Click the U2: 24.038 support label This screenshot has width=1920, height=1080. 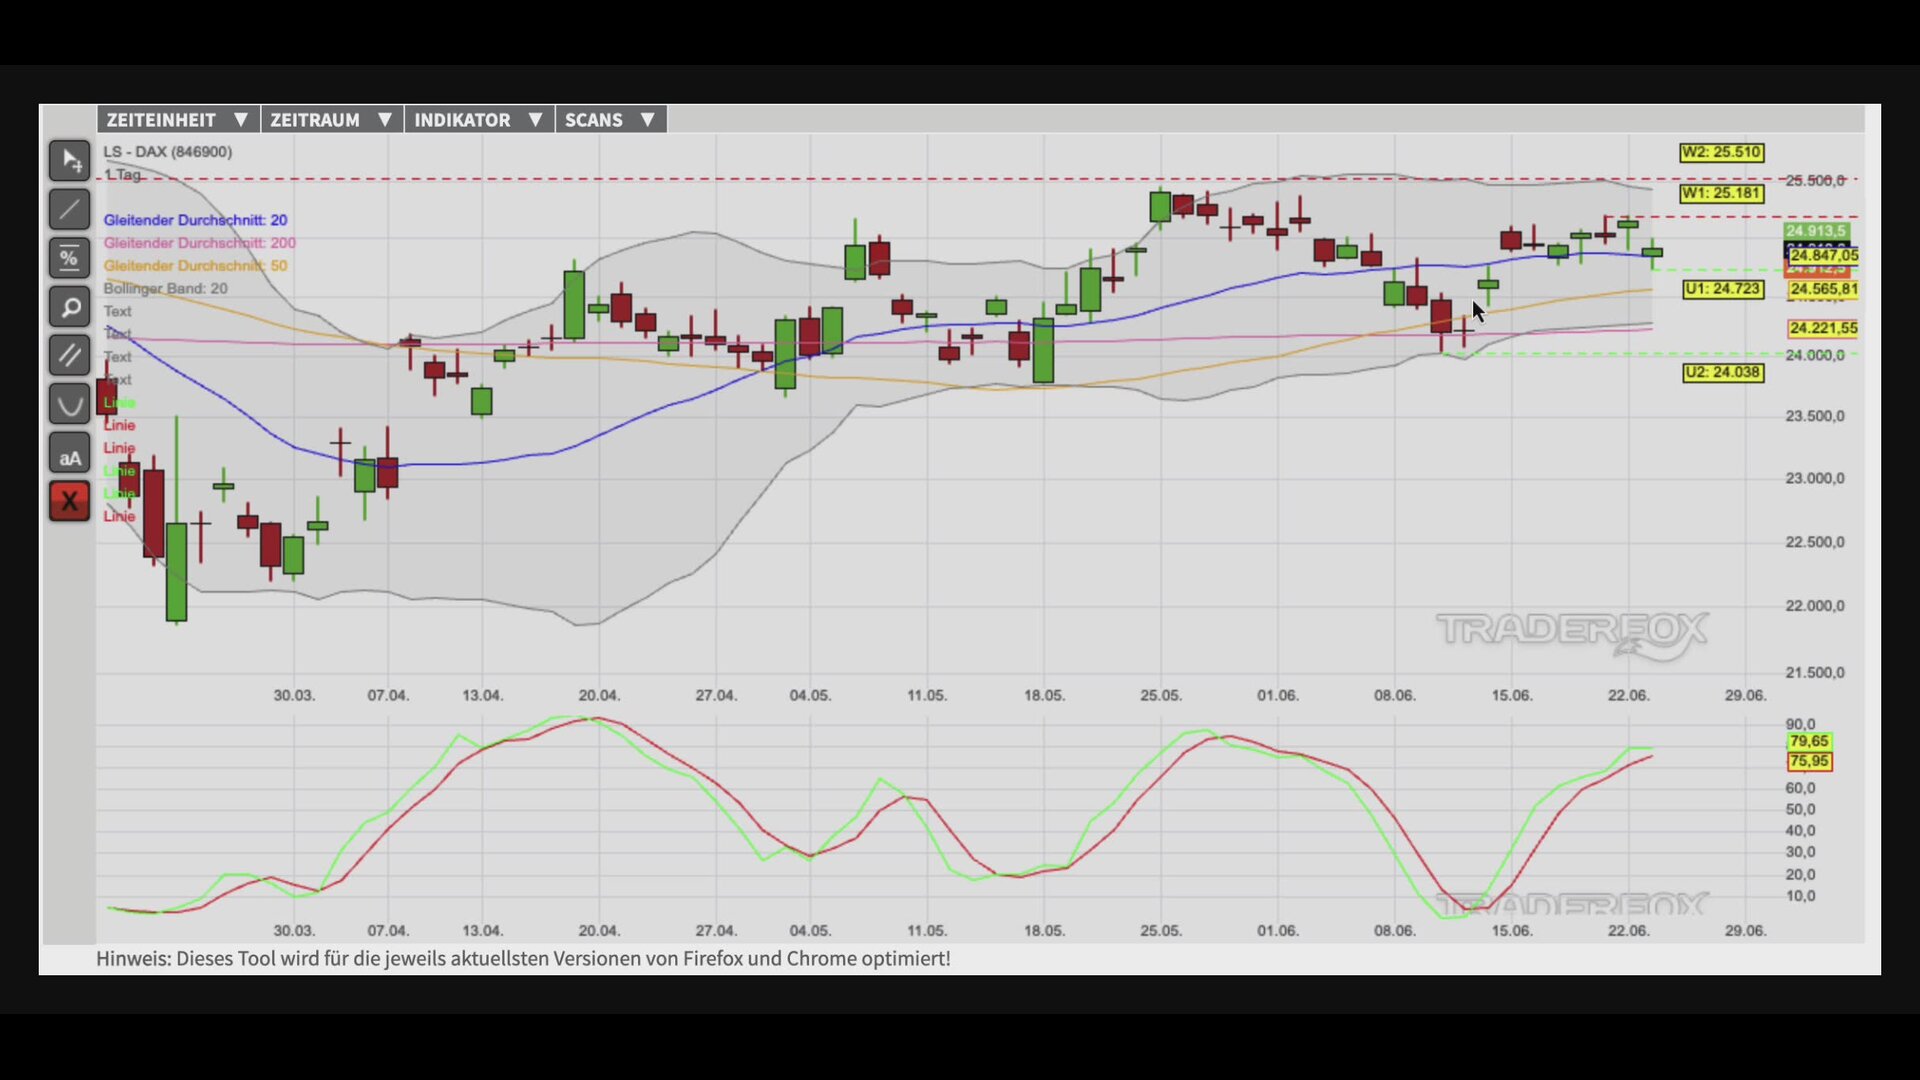[1723, 373]
